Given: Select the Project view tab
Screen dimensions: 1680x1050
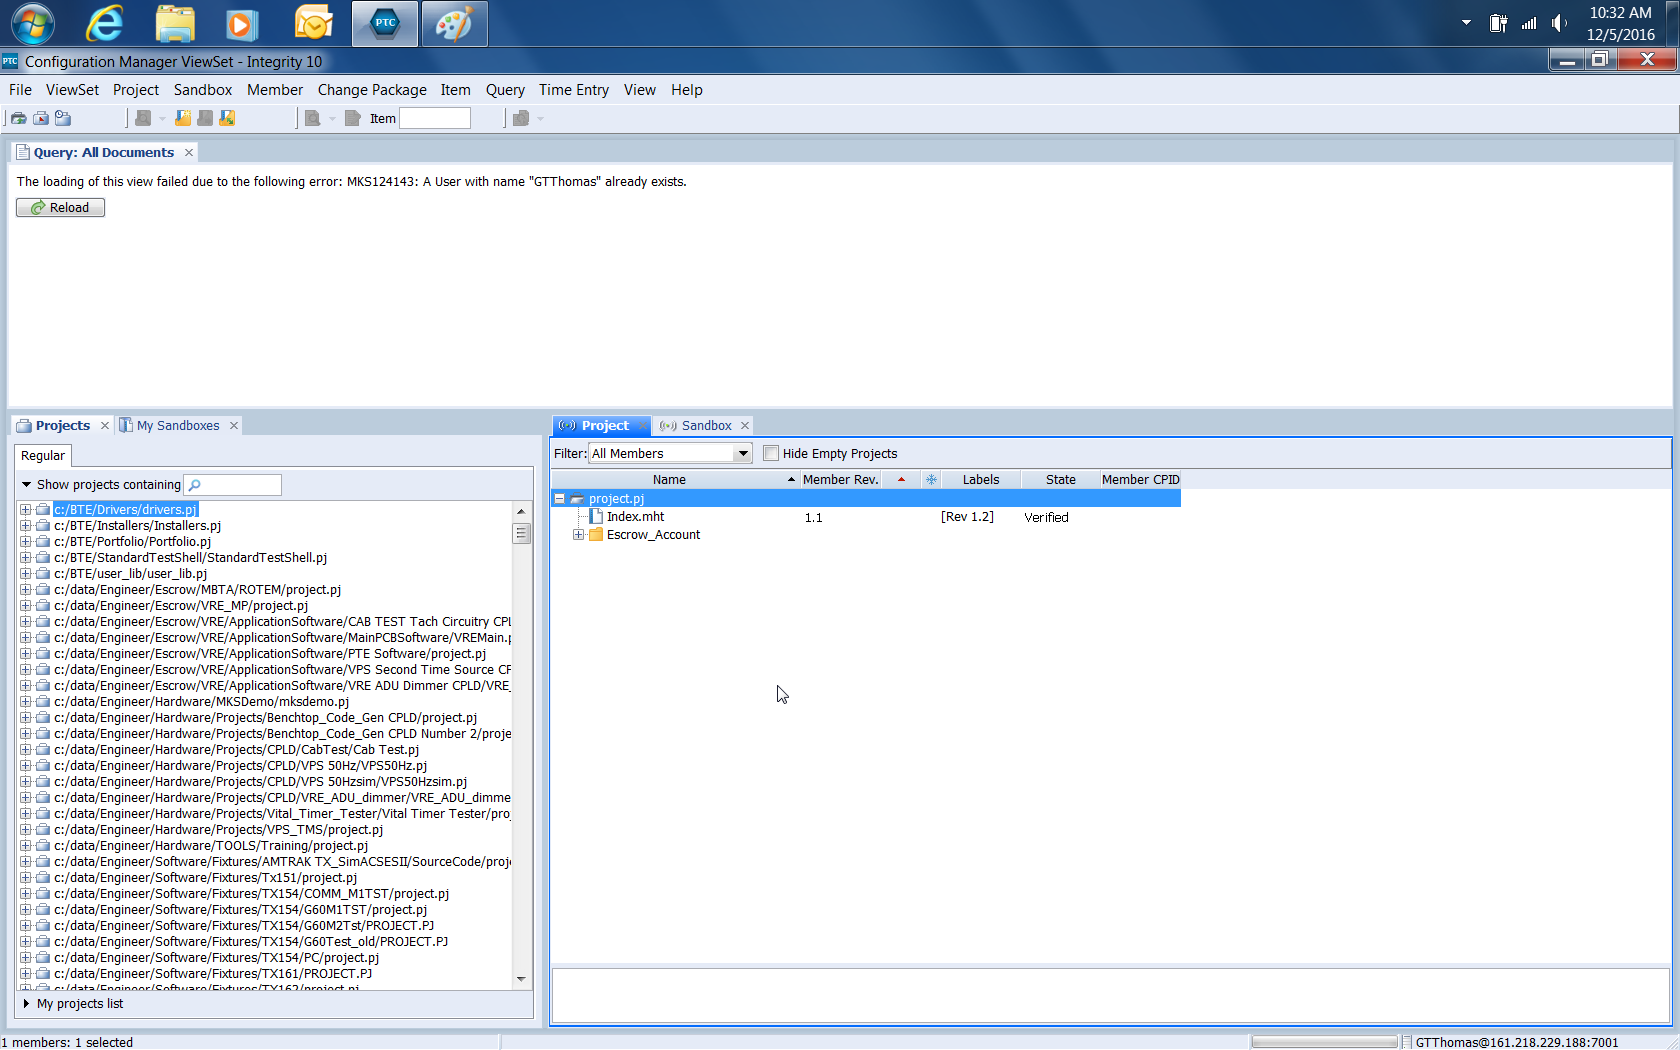Looking at the screenshot, I should pyautogui.click(x=604, y=425).
